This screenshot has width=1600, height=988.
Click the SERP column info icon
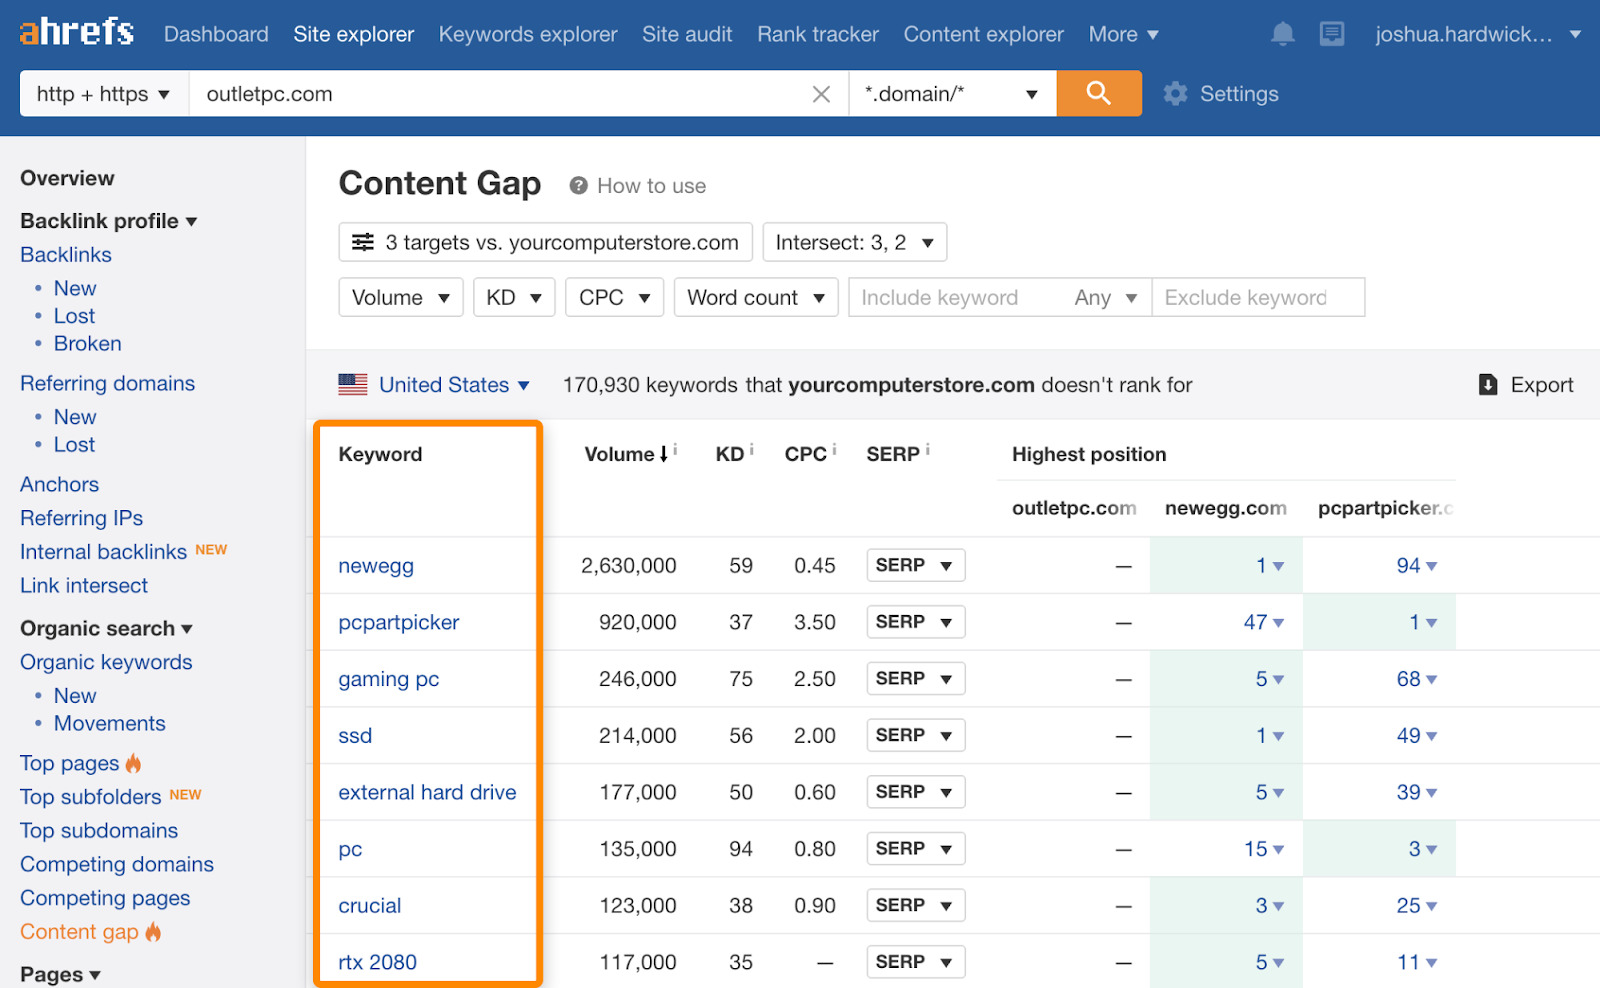pyautogui.click(x=927, y=450)
